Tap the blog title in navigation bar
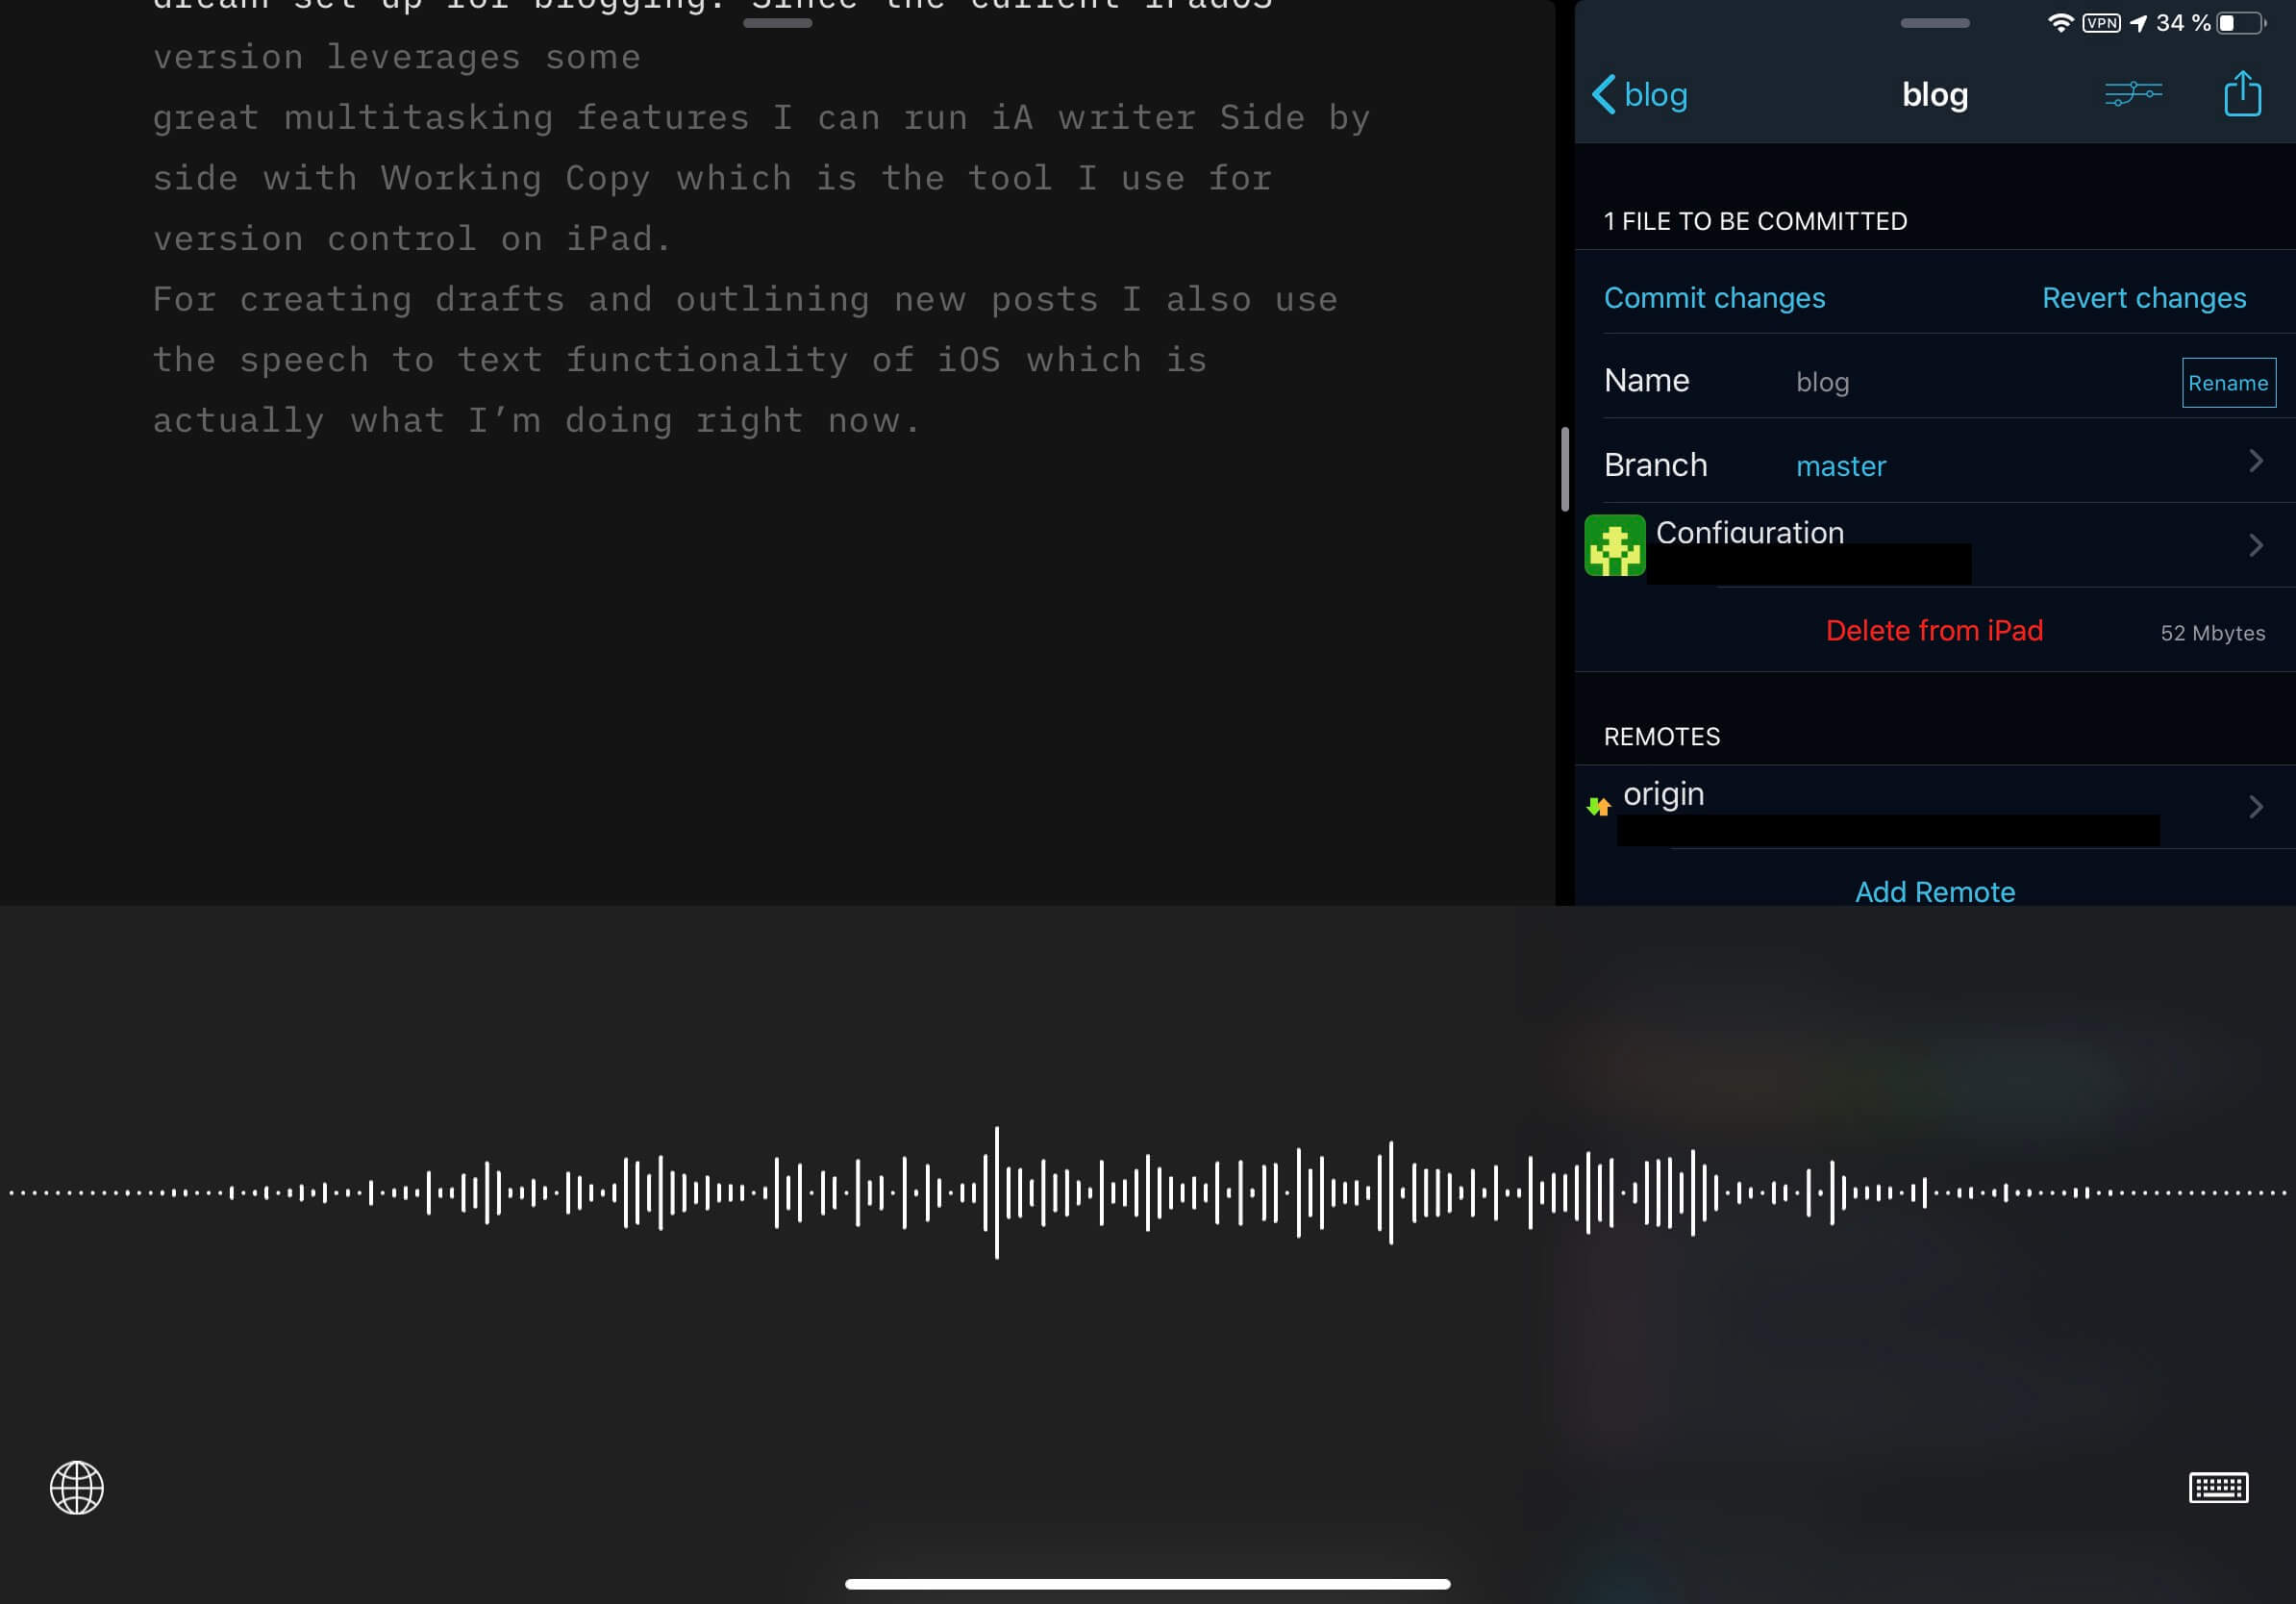This screenshot has width=2296, height=1604. (1934, 94)
